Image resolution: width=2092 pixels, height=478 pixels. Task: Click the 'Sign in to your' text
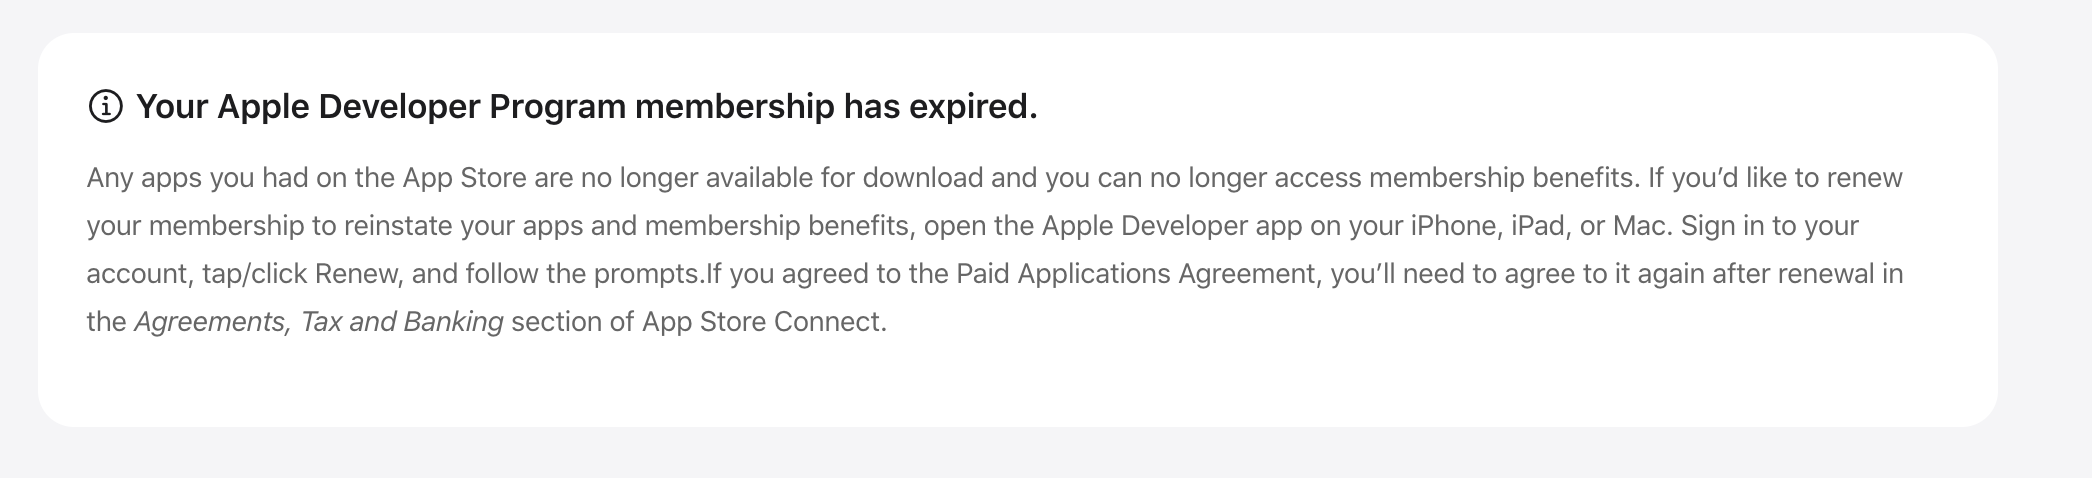tap(1769, 226)
